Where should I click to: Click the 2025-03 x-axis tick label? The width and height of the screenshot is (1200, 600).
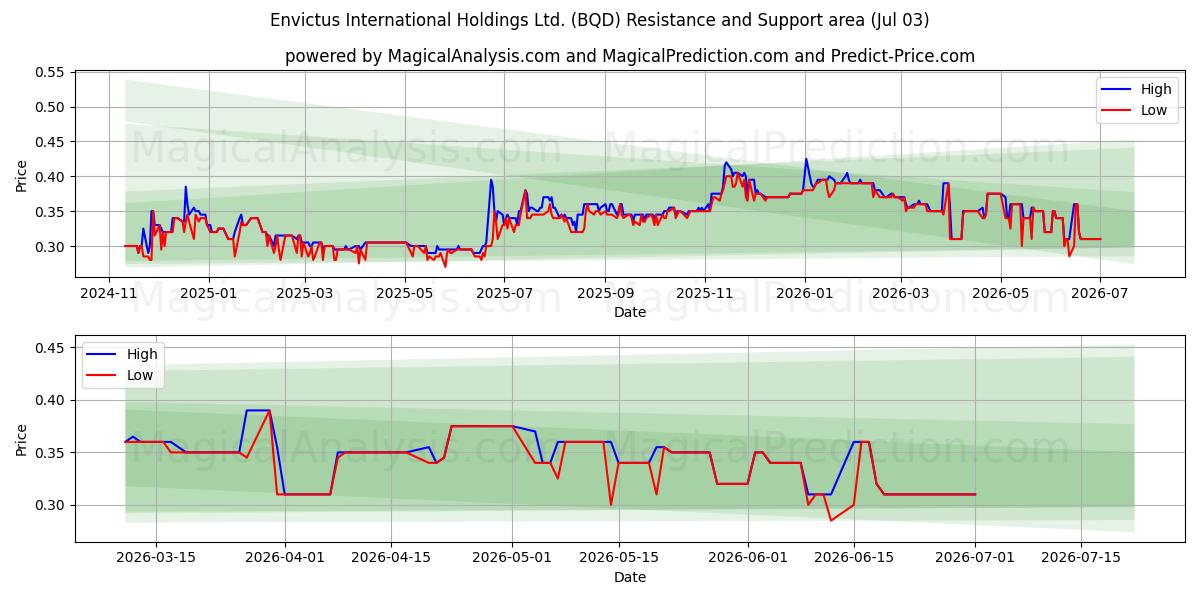(304, 293)
